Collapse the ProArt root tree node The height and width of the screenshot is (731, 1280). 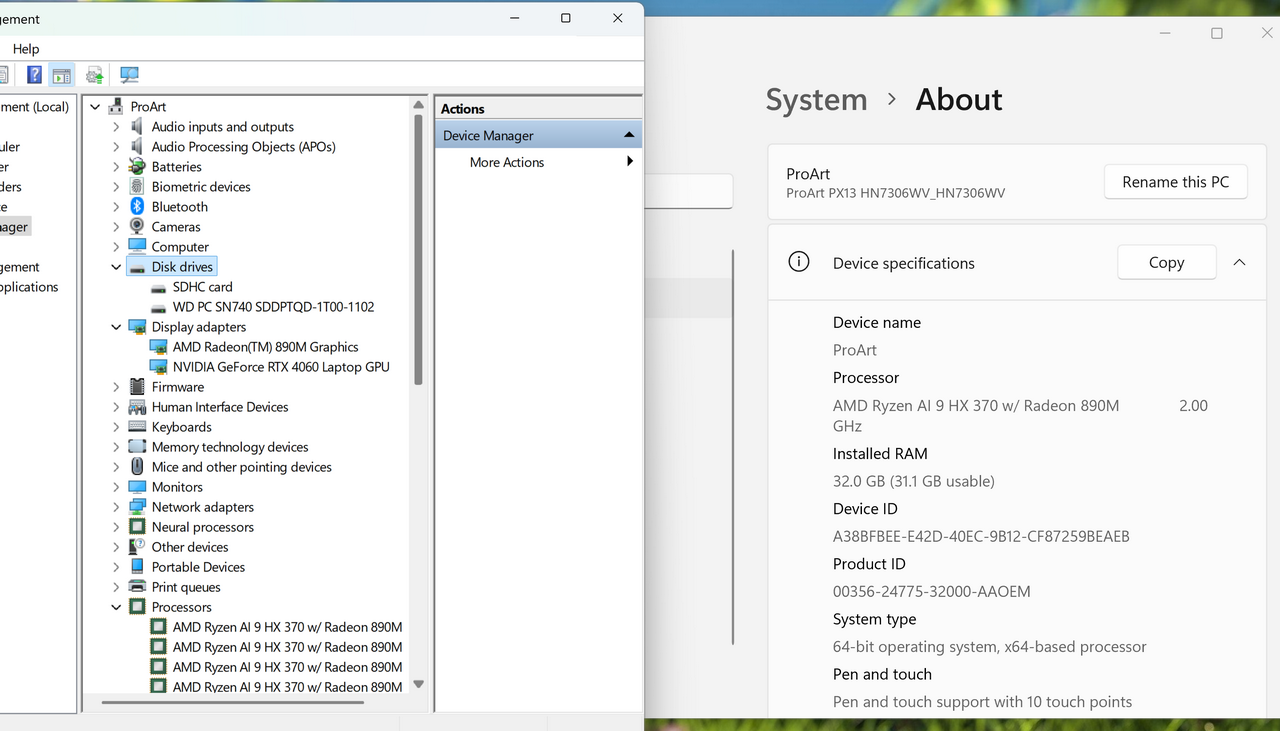[96, 107]
